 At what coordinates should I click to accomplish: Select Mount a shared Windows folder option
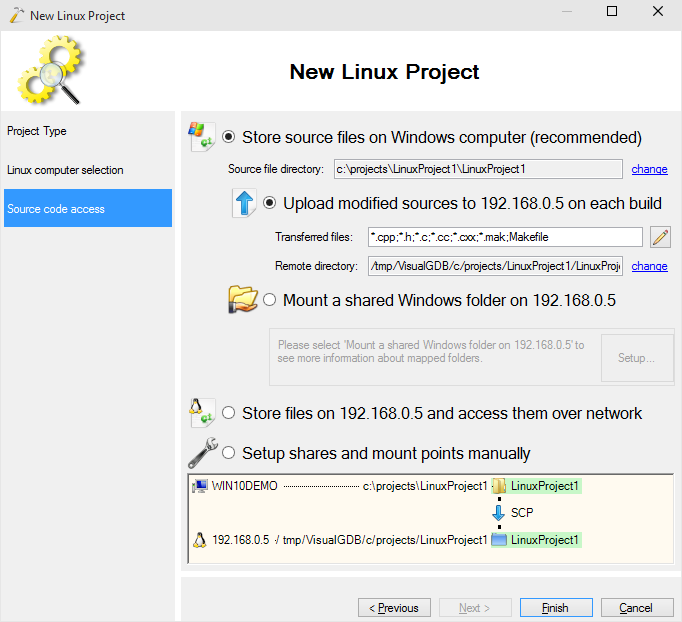[x=270, y=300]
